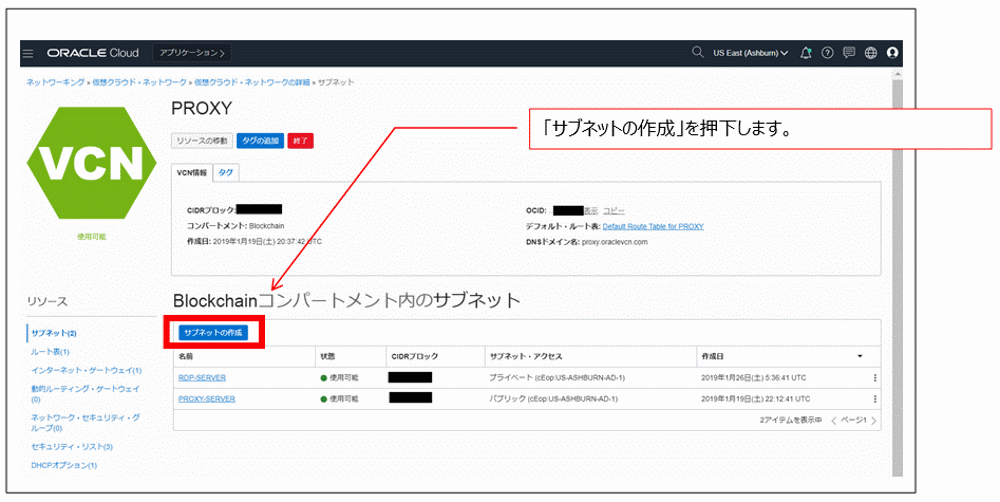Open the hamburger navigation menu
This screenshot has width=1000, height=502.
(28, 53)
